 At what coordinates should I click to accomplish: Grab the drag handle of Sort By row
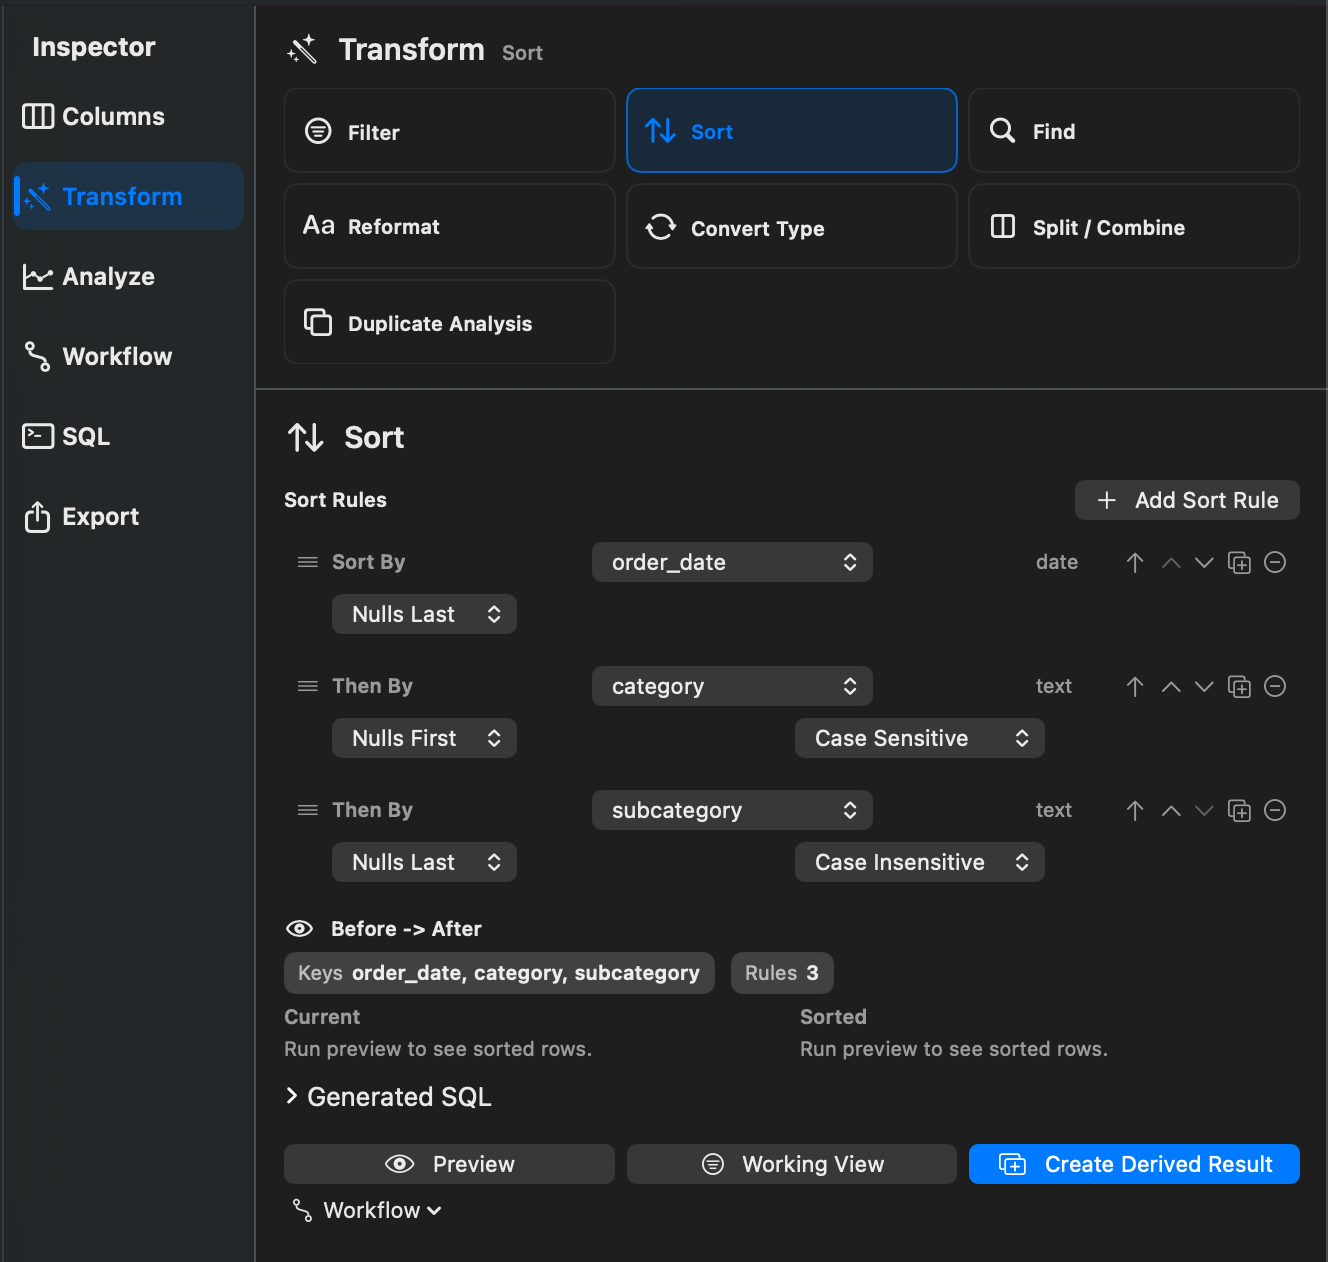point(308,562)
